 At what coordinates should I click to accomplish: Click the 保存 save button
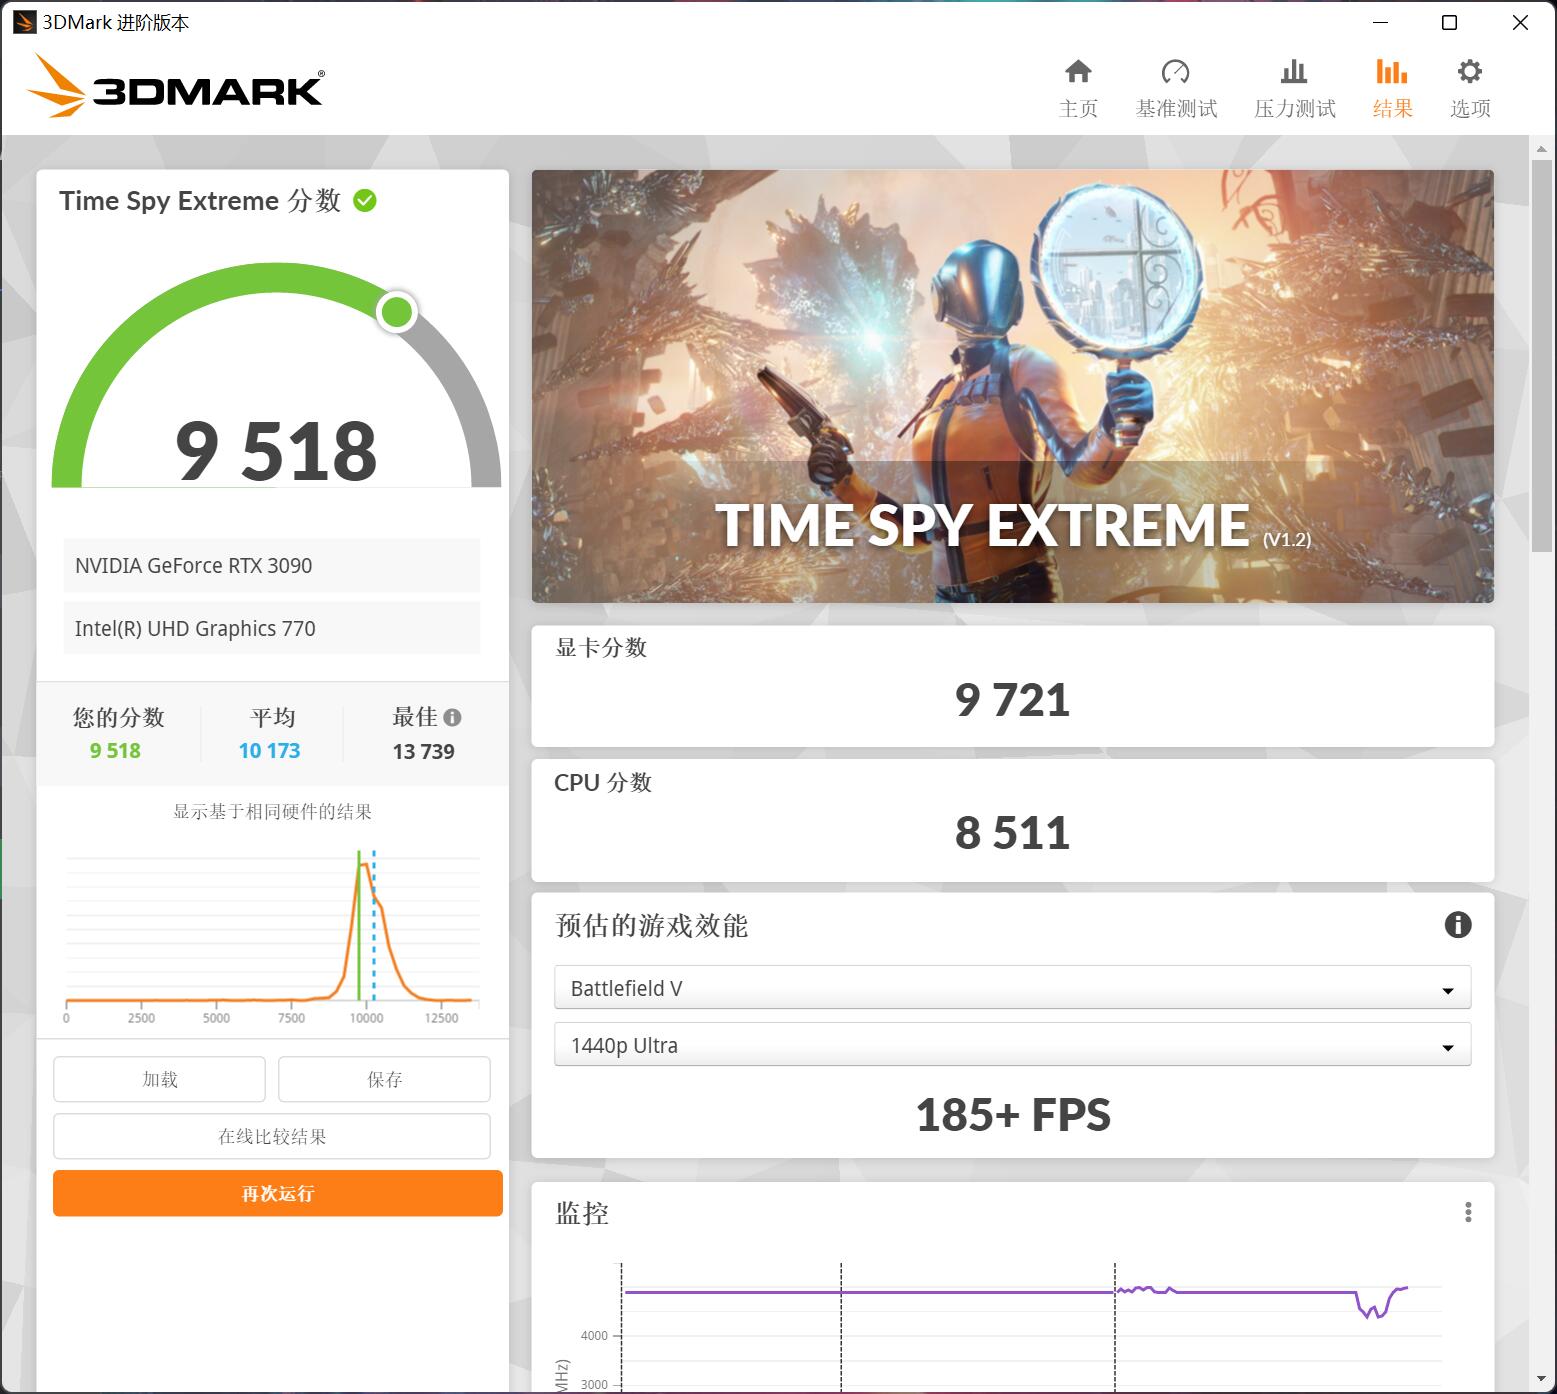[384, 1079]
